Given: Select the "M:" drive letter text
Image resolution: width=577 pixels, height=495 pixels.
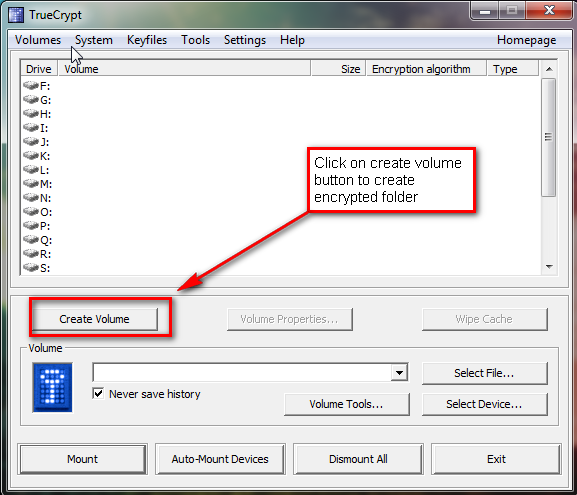Looking at the screenshot, I should pos(46,184).
